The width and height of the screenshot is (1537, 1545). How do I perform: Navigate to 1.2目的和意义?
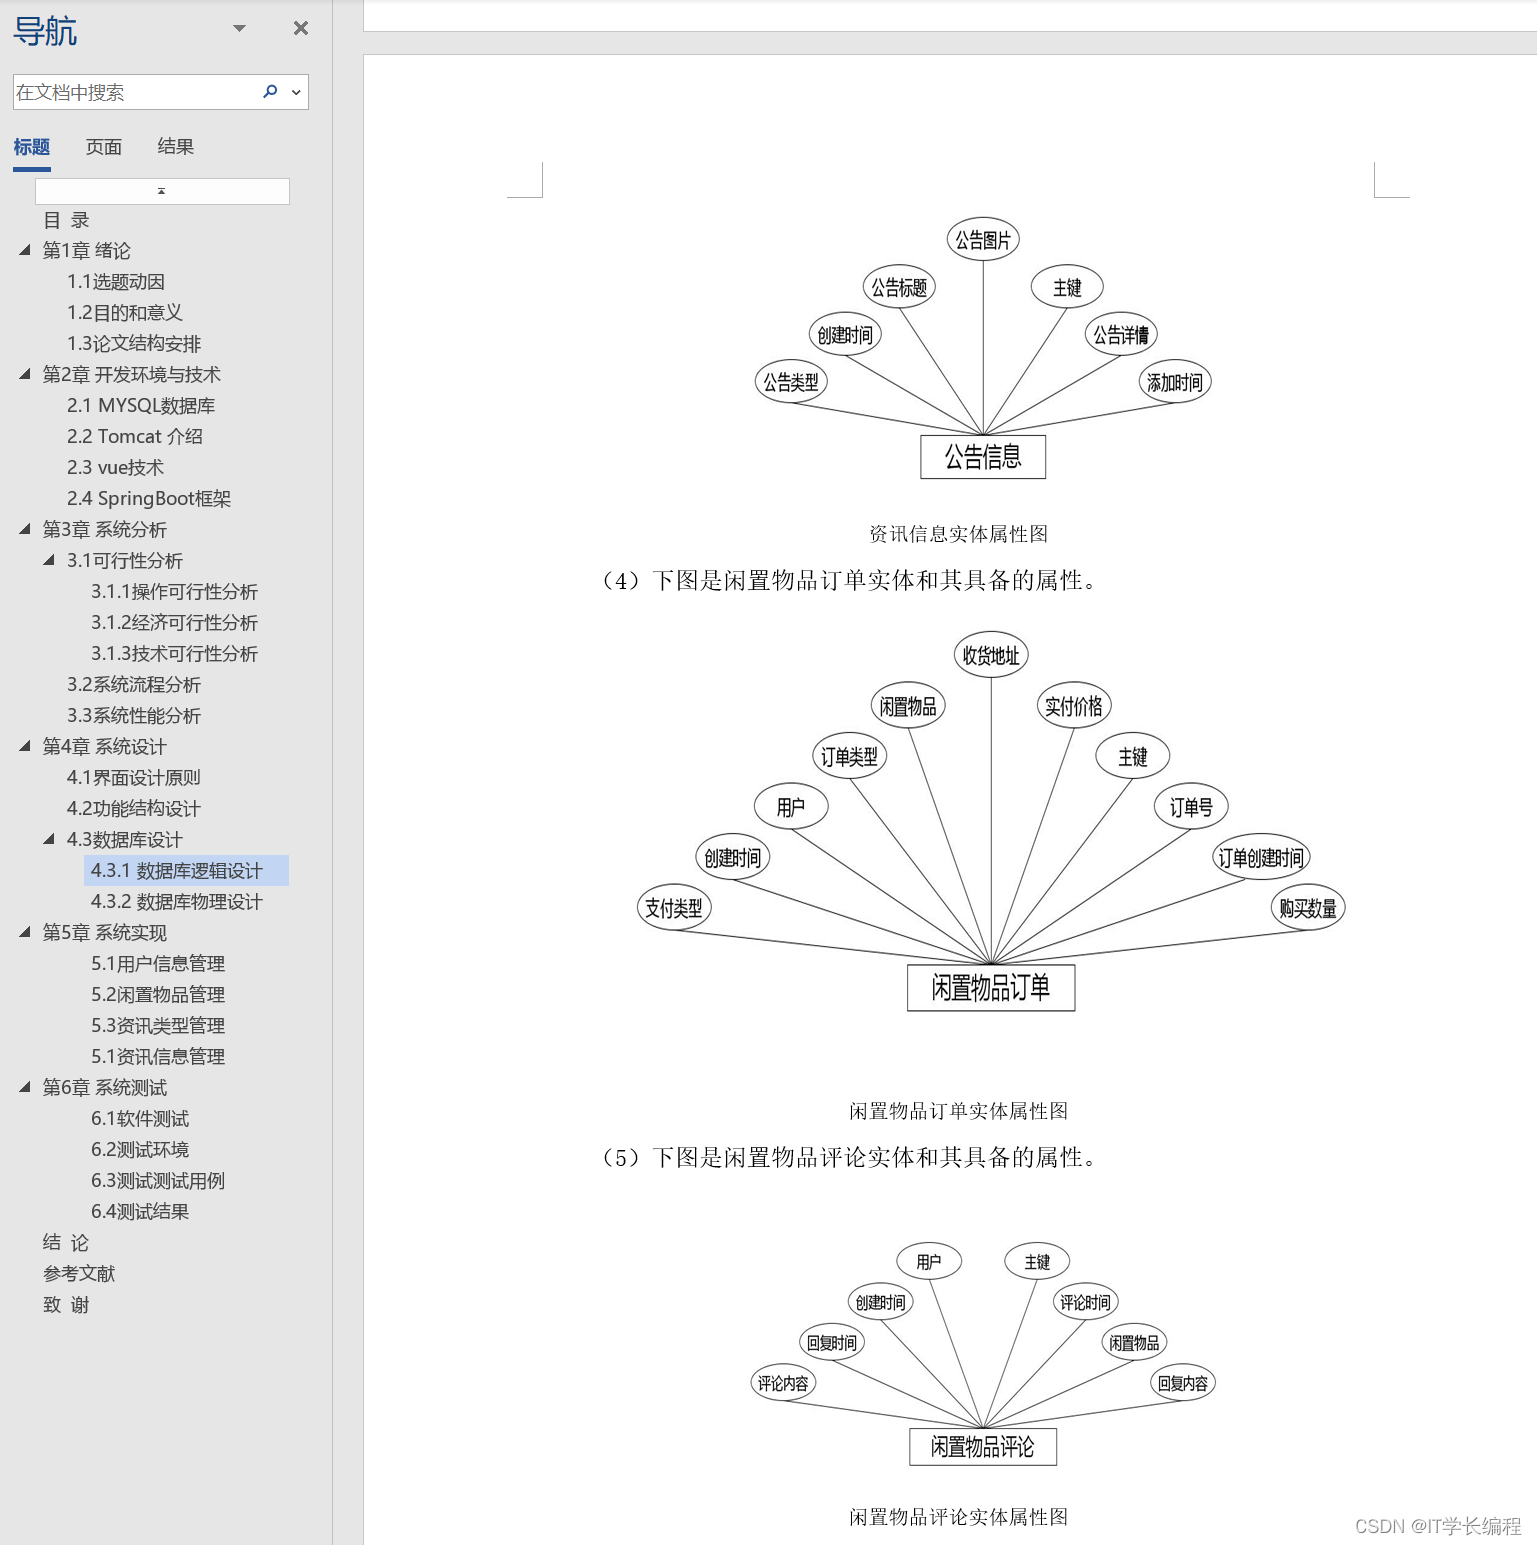125,313
